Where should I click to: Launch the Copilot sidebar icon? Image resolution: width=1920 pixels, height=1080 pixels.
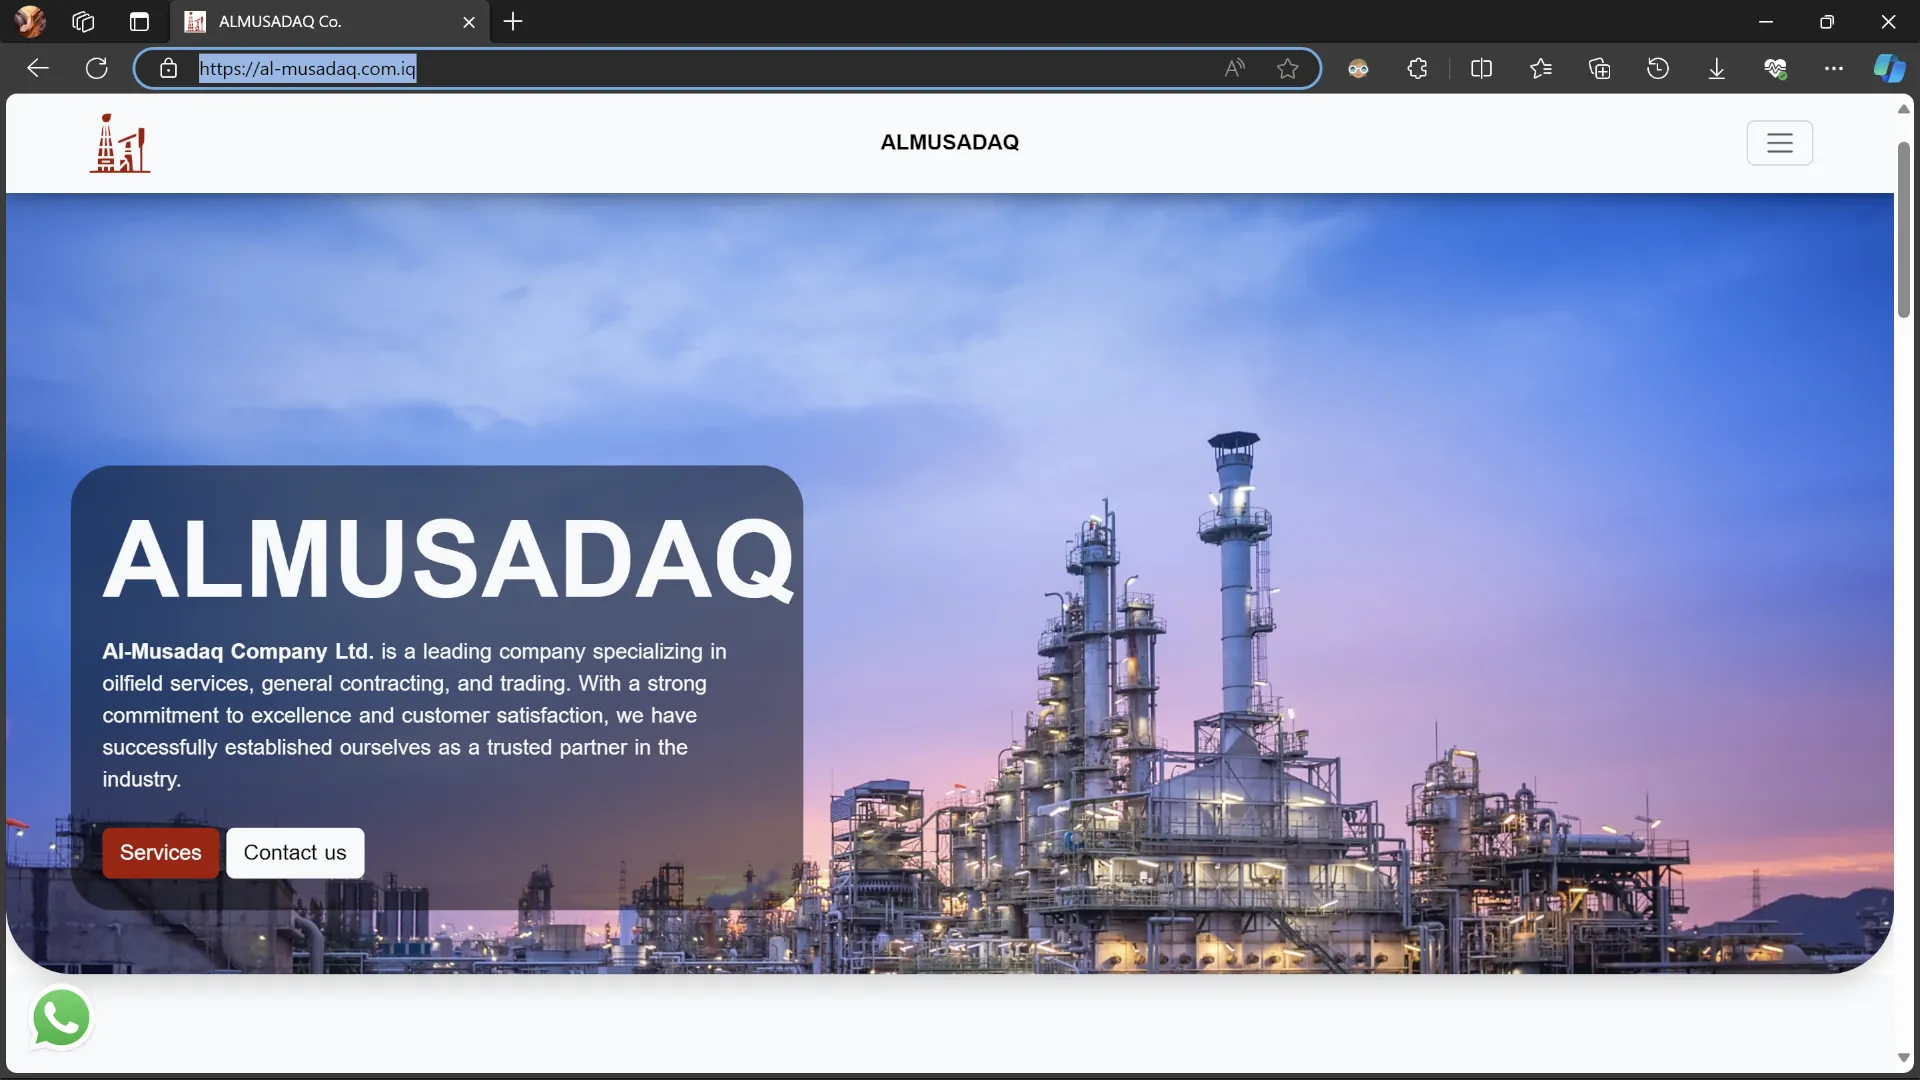coord(1888,69)
